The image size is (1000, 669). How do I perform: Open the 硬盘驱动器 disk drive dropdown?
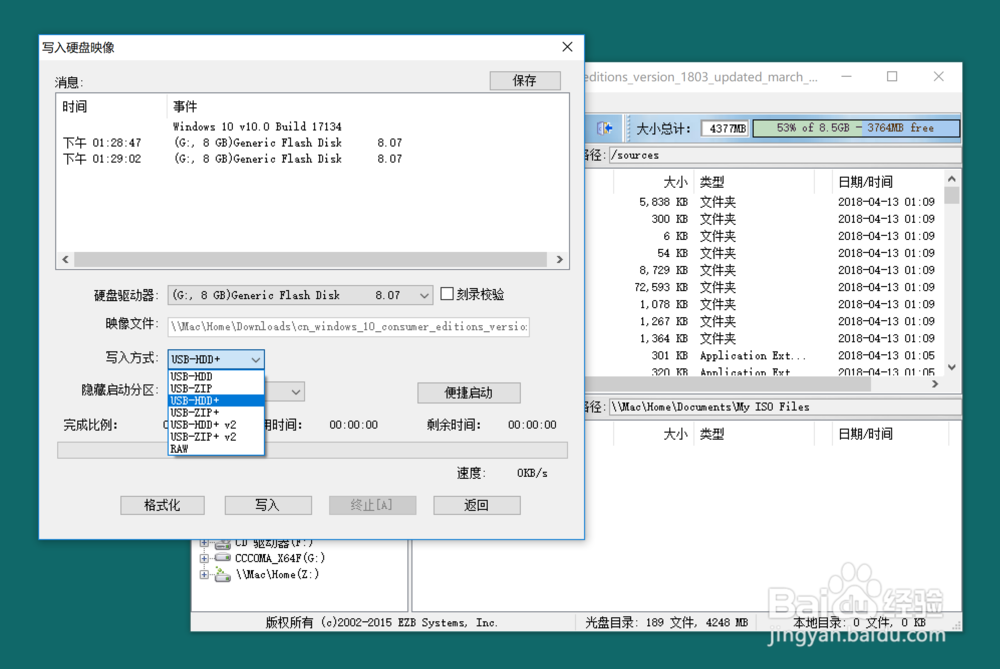(424, 295)
